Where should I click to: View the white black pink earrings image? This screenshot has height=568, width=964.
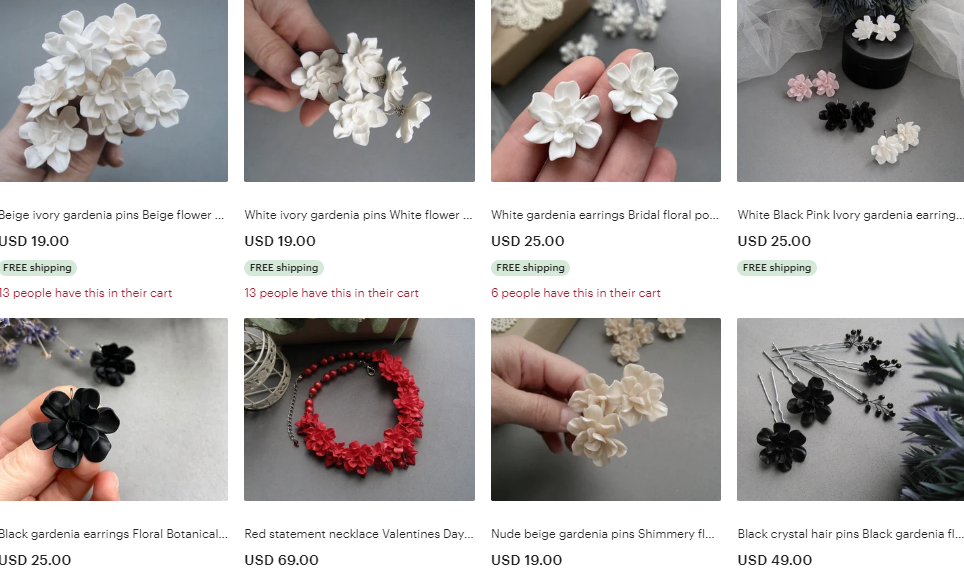850,91
